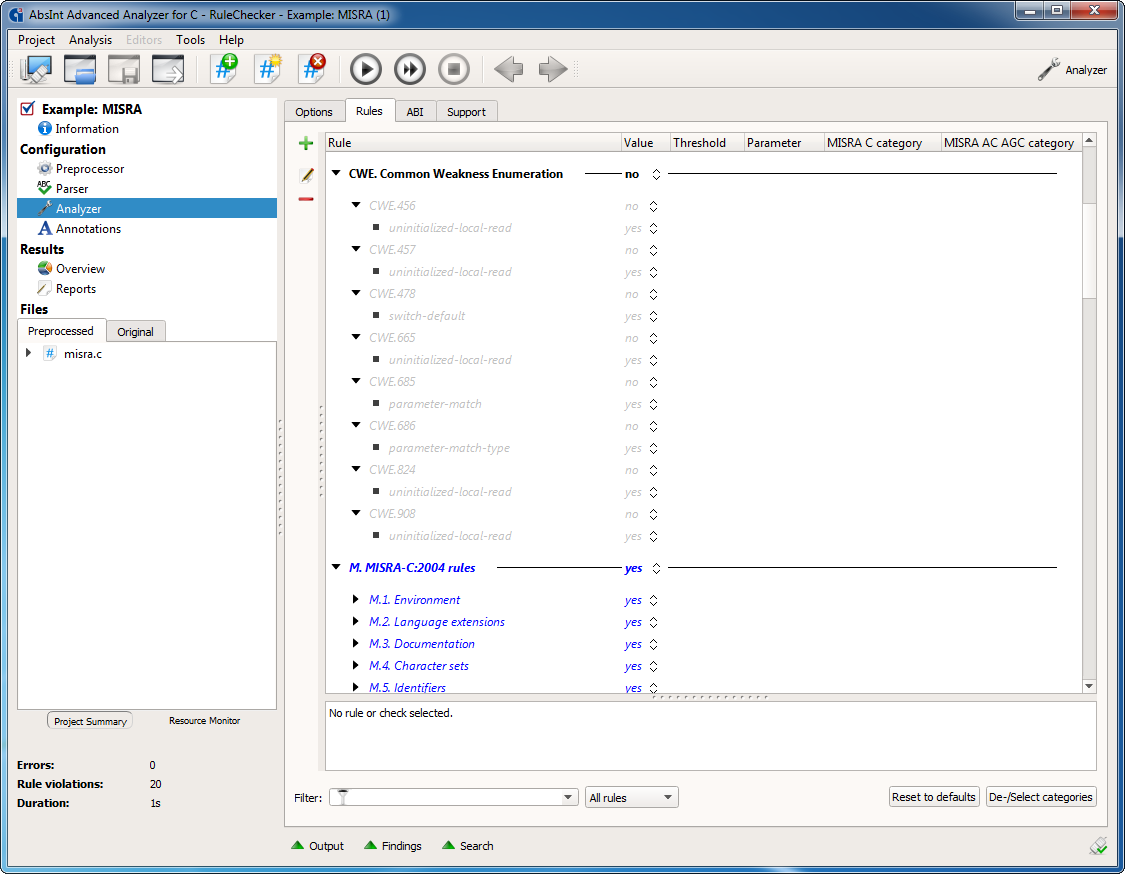Toggle value stepper for M. MISRA-C:2004 rules

pos(656,568)
